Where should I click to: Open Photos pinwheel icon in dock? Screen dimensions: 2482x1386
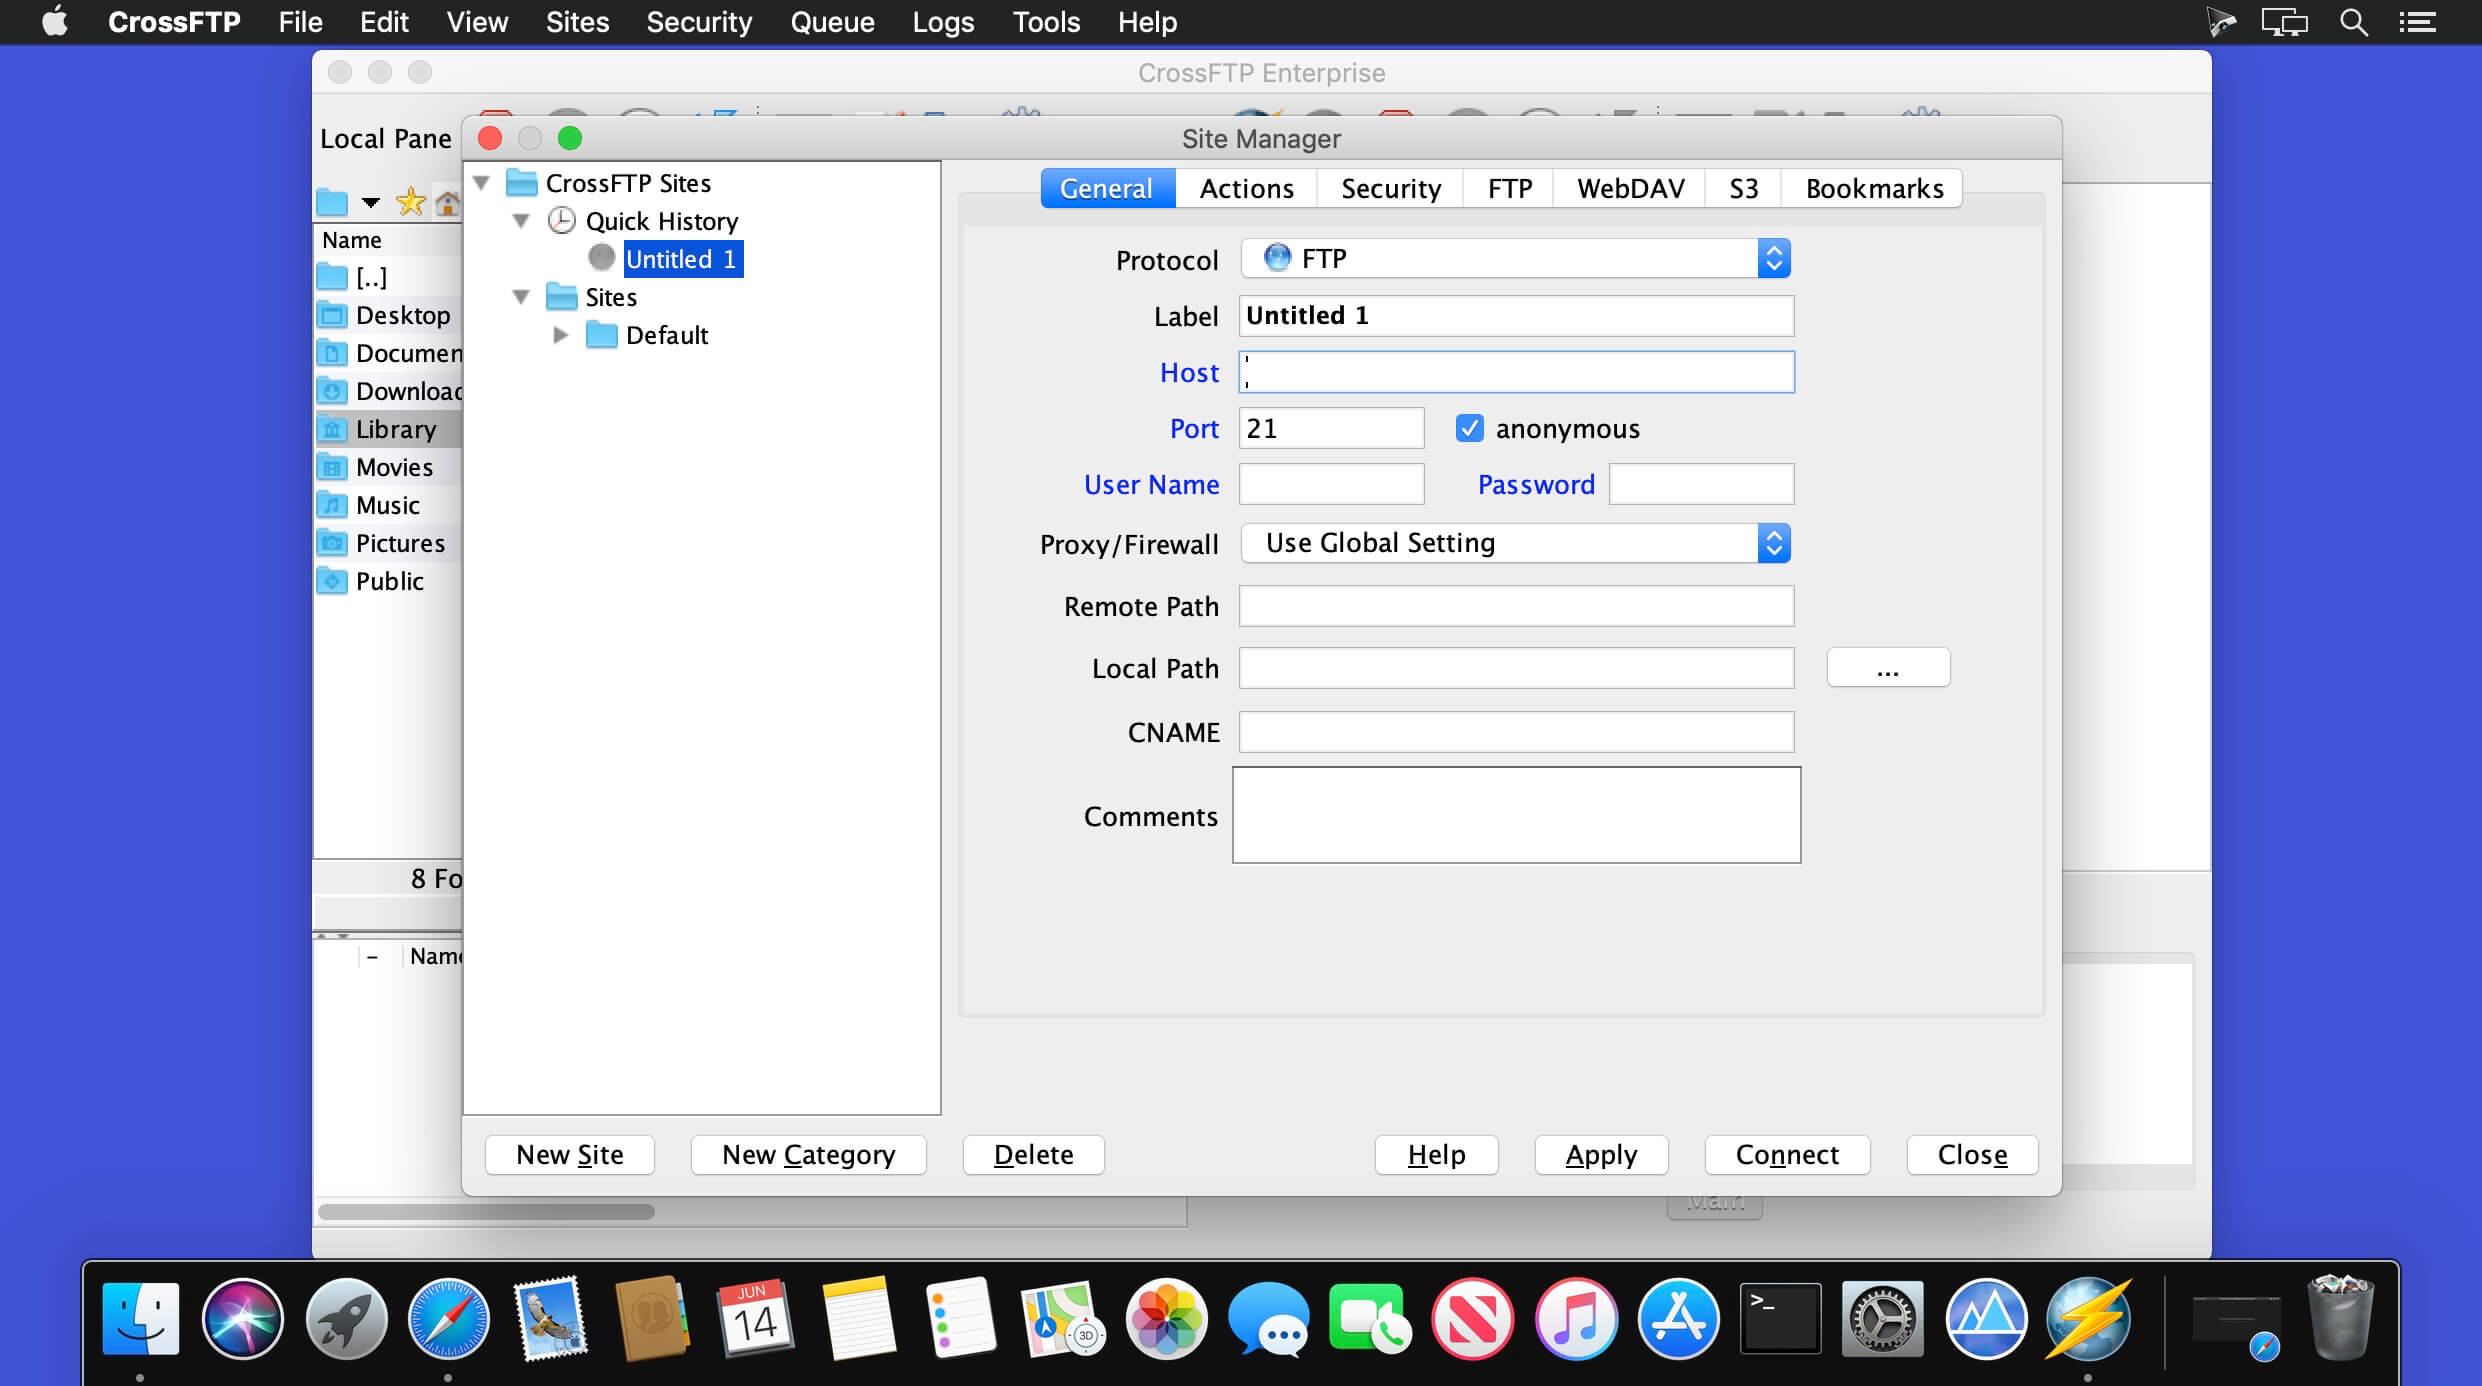tap(1166, 1319)
